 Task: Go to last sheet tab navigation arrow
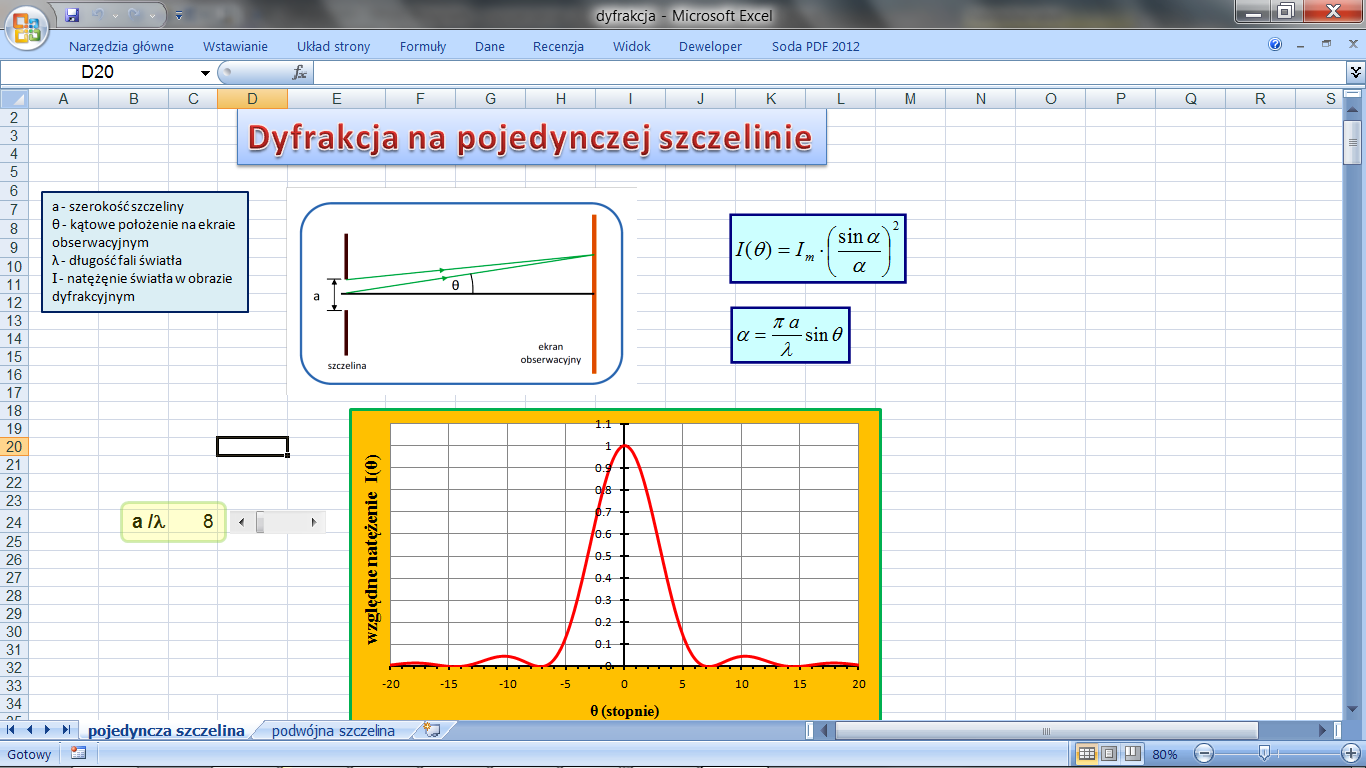point(65,730)
